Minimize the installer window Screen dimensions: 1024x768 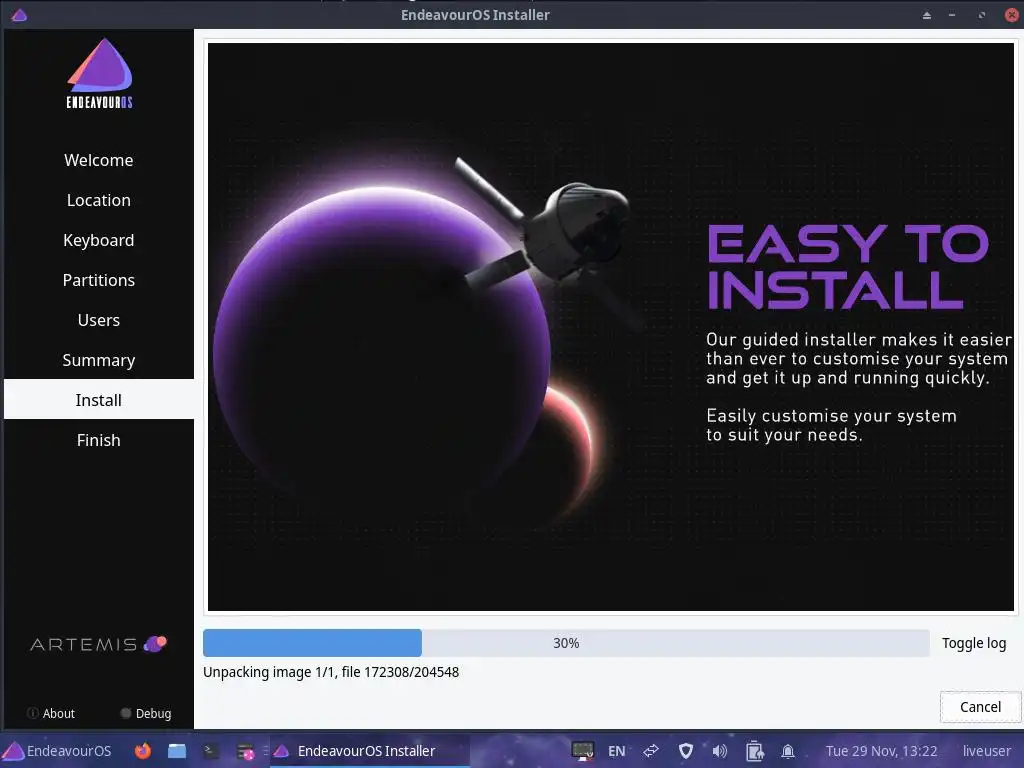952,15
